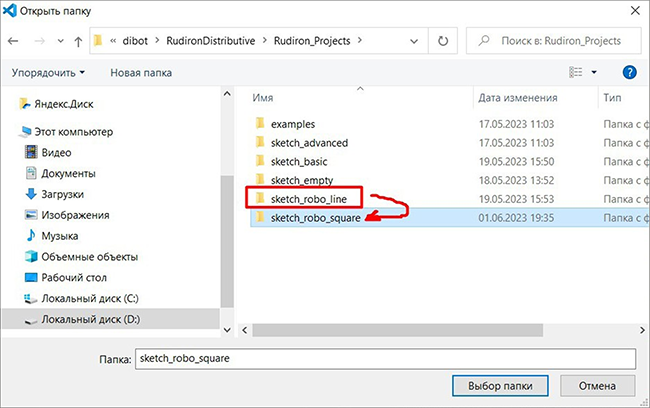Open recent locations dropdown arrow

pos(61,41)
